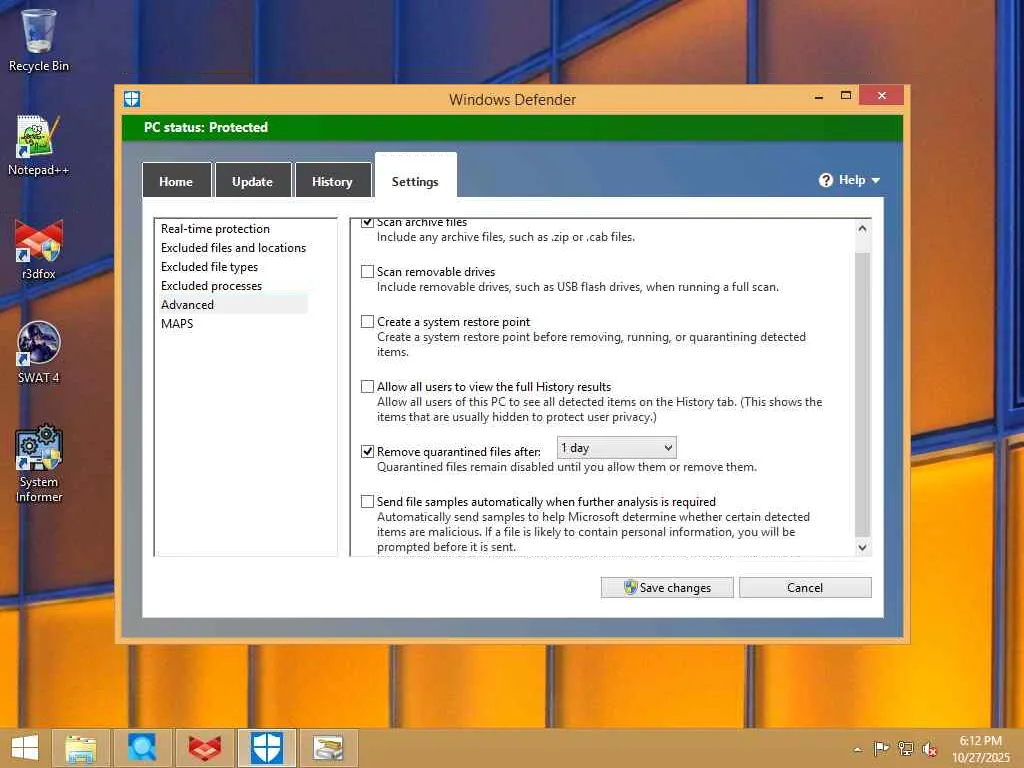Open the clock showing 6:12 PM
This screenshot has width=1024, height=768.
[980, 749]
